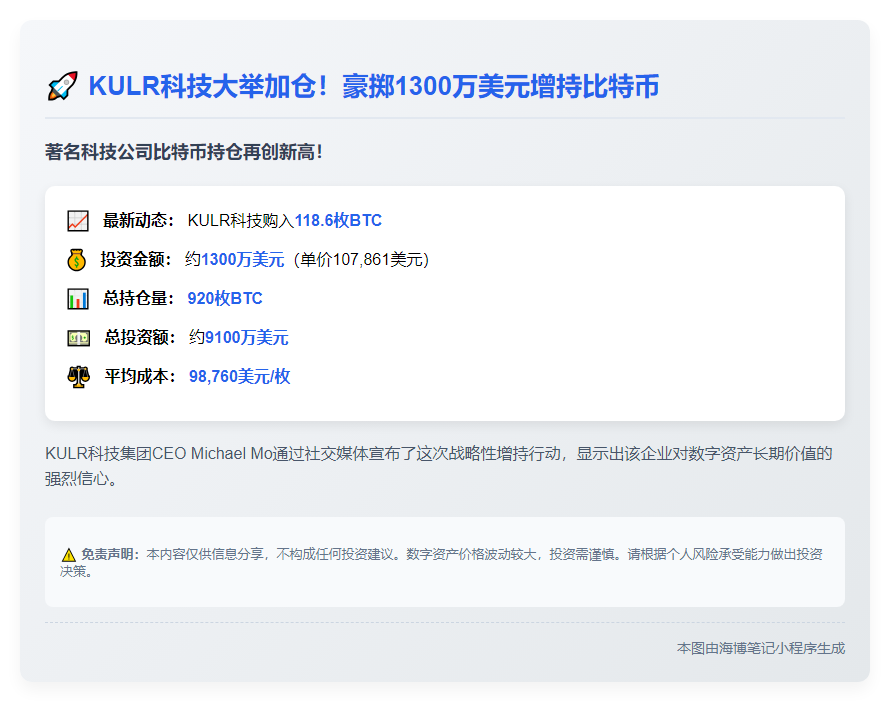Click the headline KULR科技大举加仓!豪掷1300万美元增持比特币
The image size is (890, 701).
[373, 86]
